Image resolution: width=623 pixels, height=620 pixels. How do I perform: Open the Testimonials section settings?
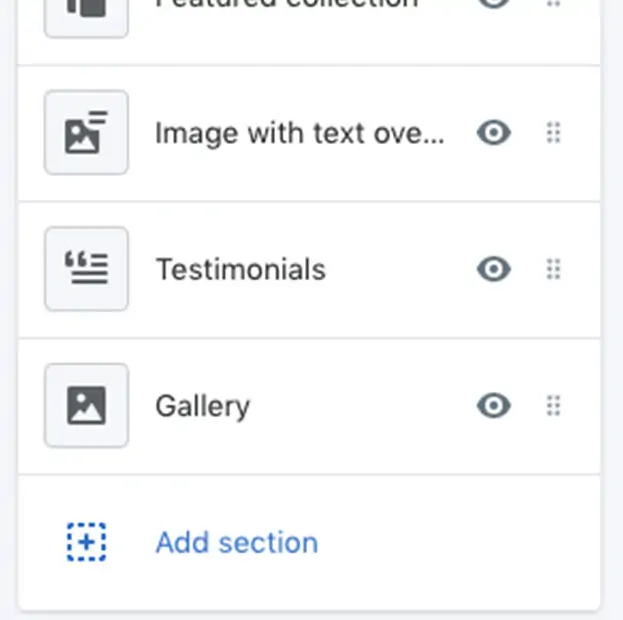241,269
